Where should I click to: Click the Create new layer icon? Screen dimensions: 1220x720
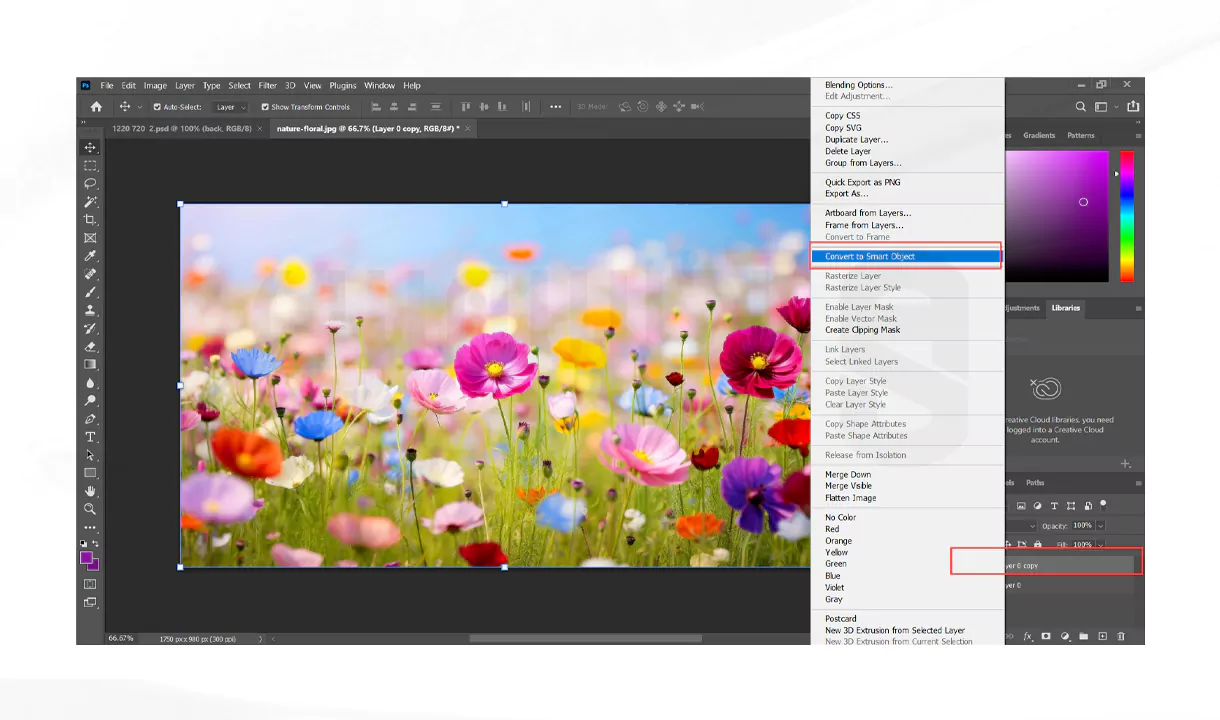point(1102,636)
